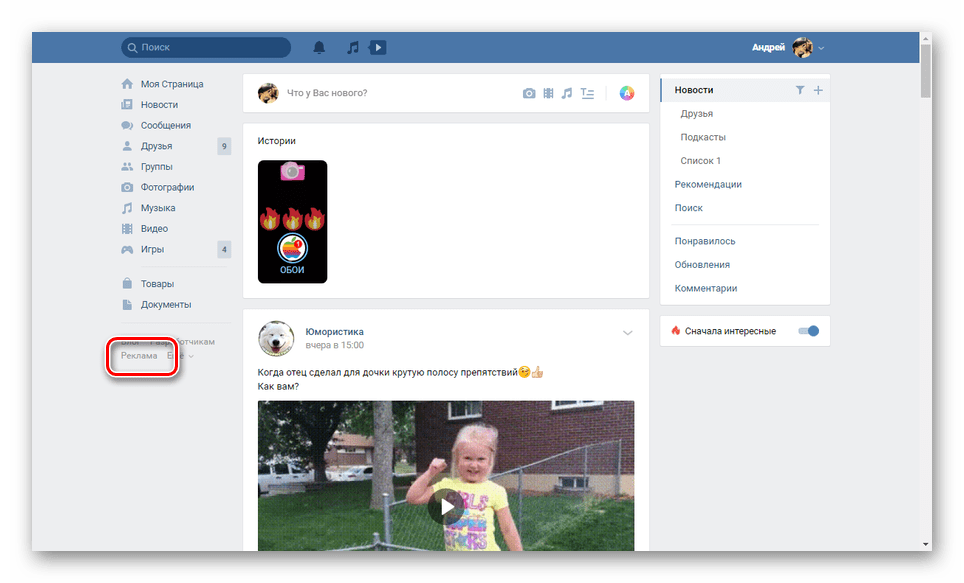Viewport: 964px width, 583px height.
Task: Click the camera icon beside Фотографии
Action: click(x=127, y=187)
